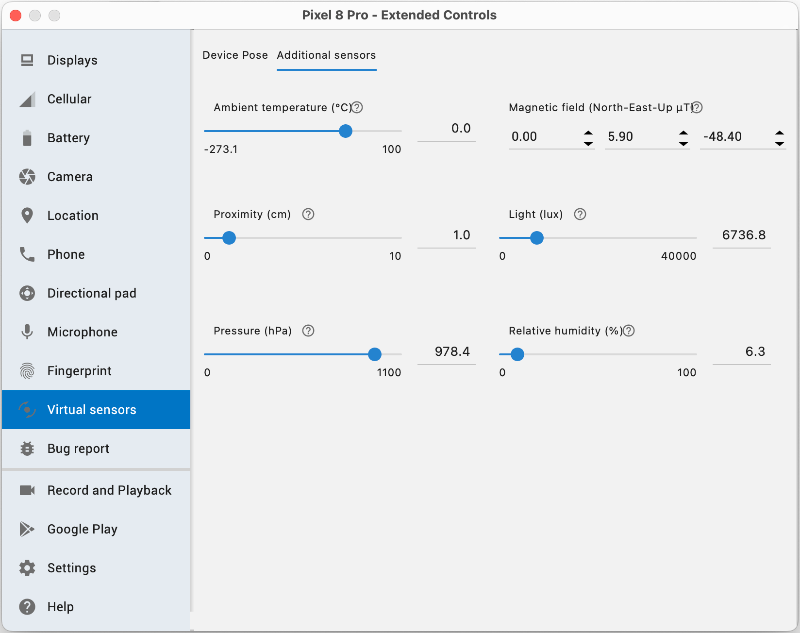
Task: Show help for Pressure sensor
Action: 308,331
